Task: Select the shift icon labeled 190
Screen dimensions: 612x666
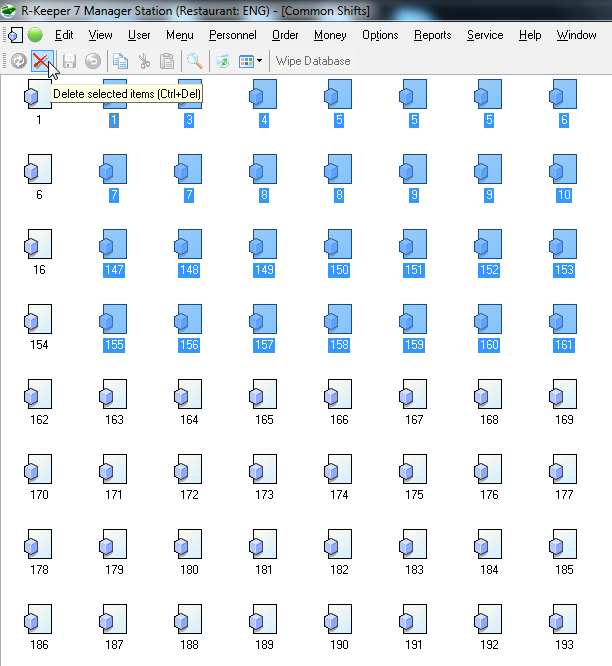Action: (x=338, y=619)
